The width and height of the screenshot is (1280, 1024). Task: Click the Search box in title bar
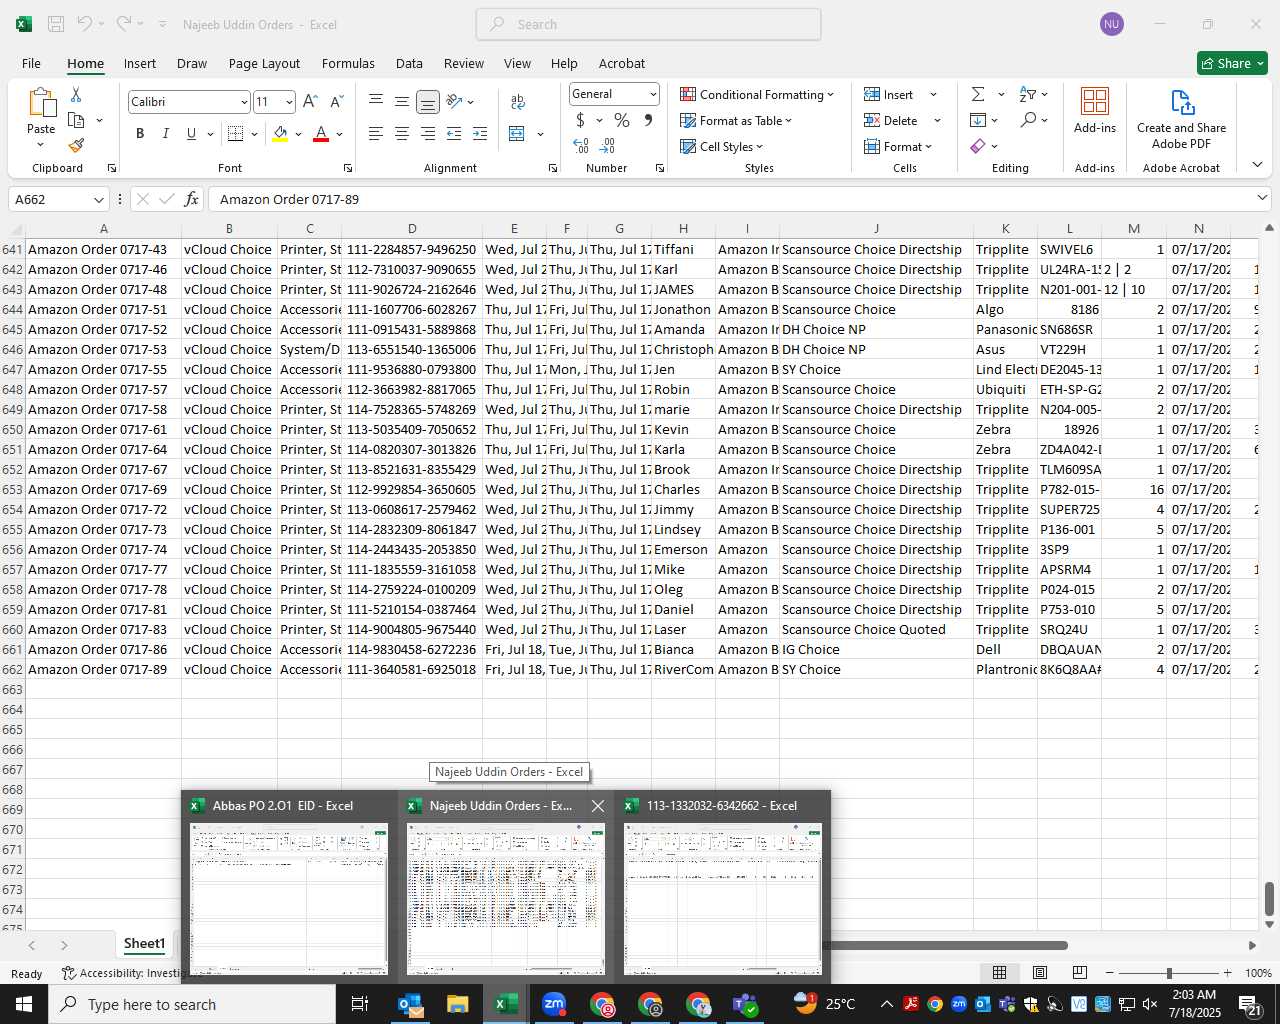tap(648, 24)
